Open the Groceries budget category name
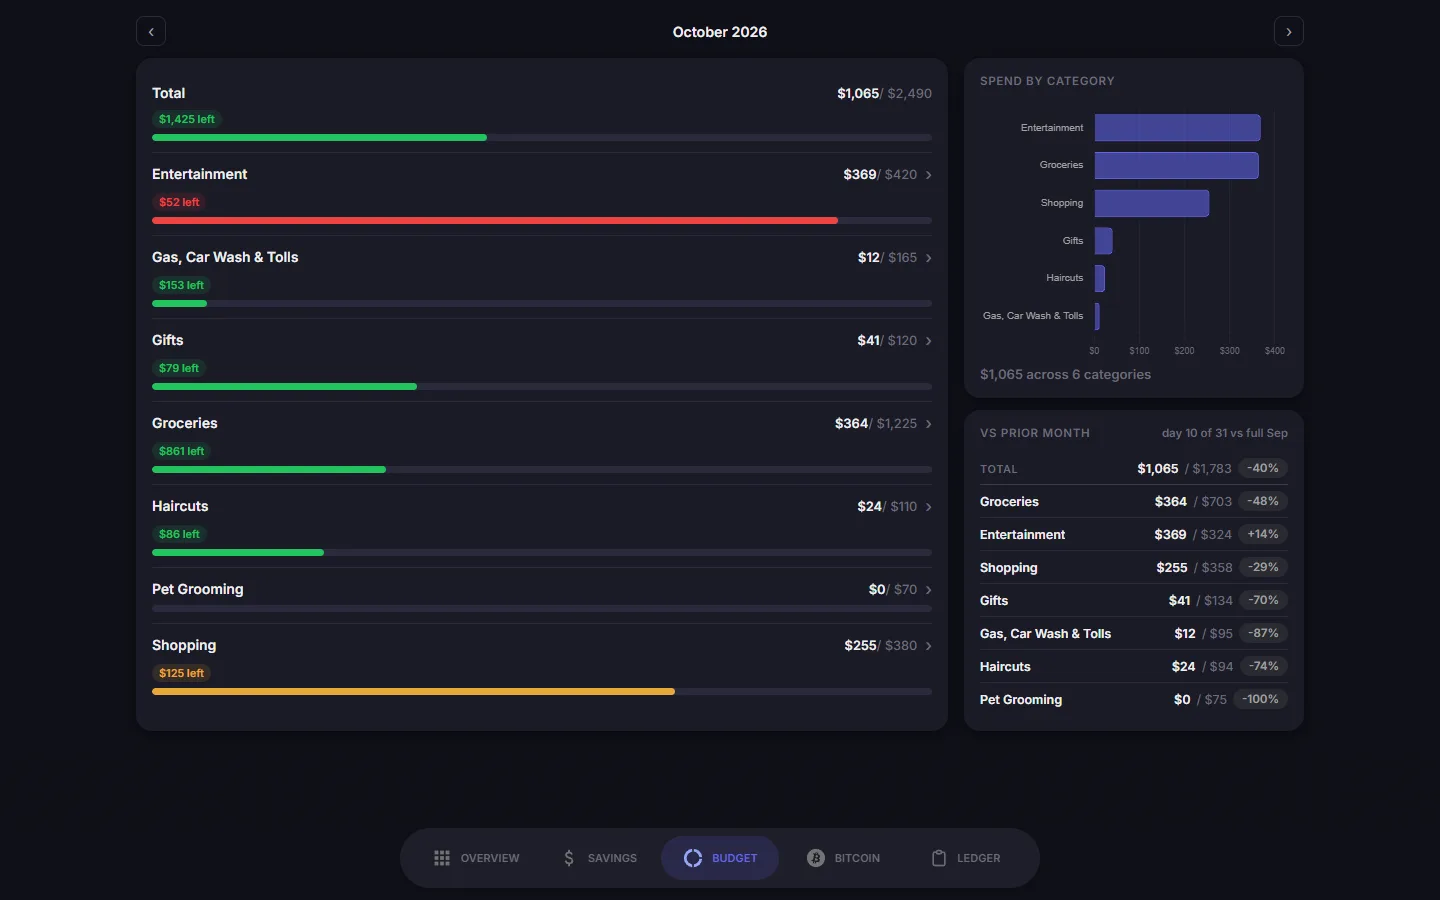 point(185,423)
